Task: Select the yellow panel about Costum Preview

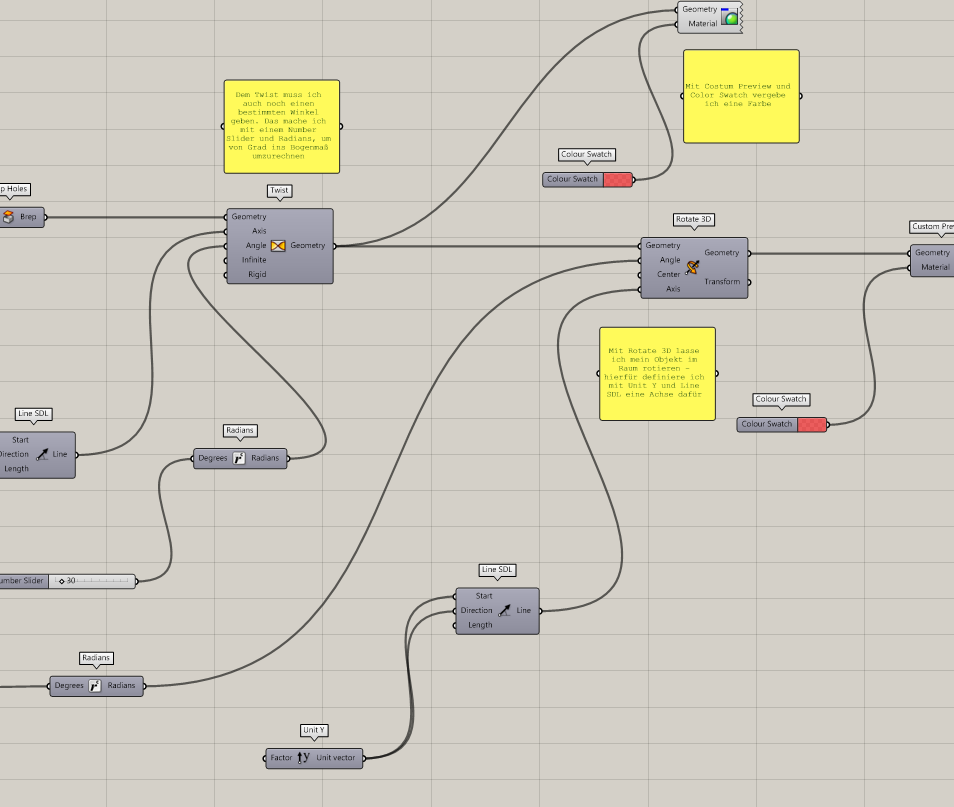Action: tap(741, 96)
